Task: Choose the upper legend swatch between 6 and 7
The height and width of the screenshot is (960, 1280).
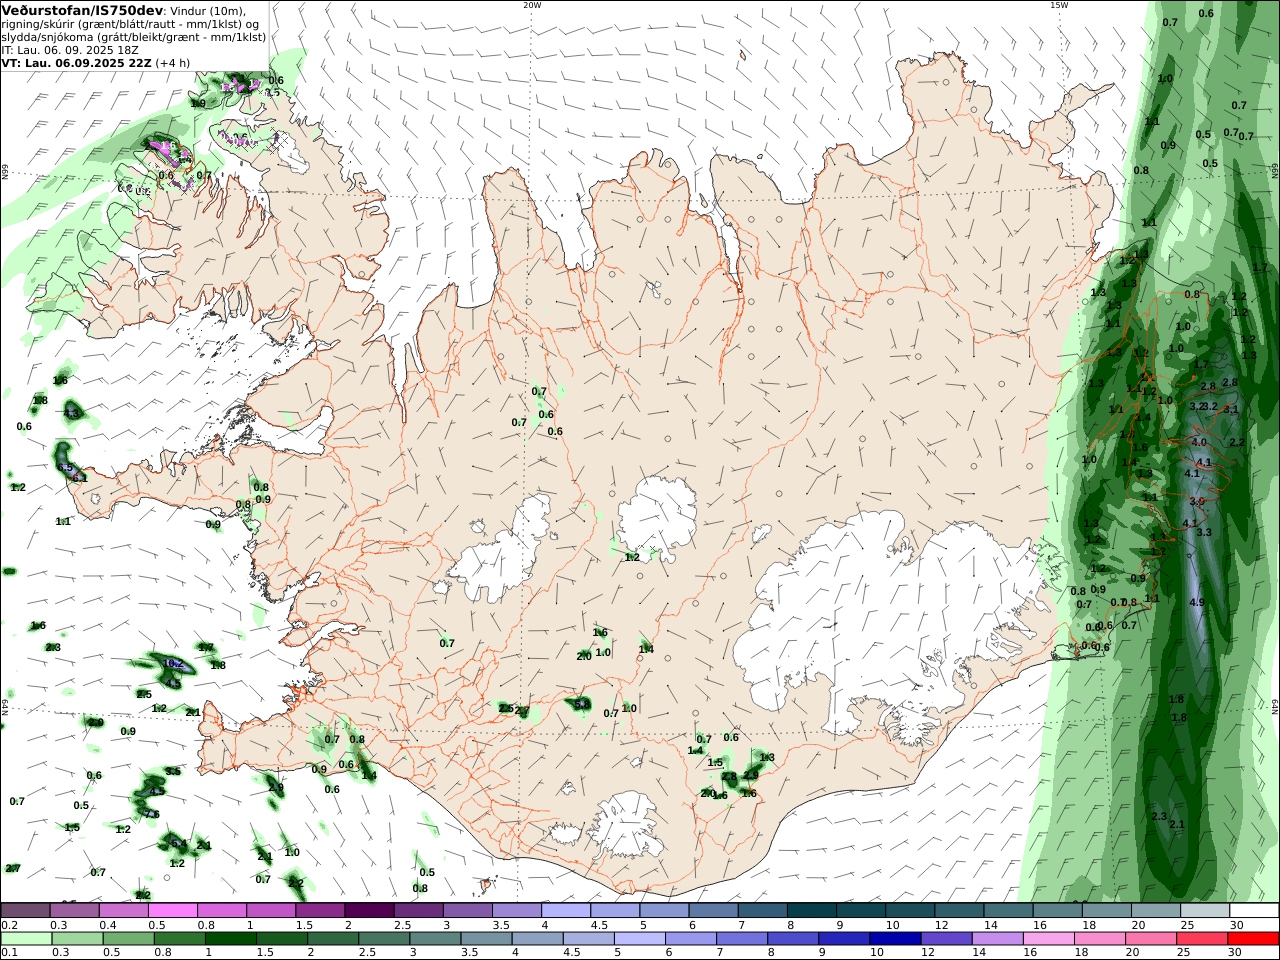Action: coord(714,910)
